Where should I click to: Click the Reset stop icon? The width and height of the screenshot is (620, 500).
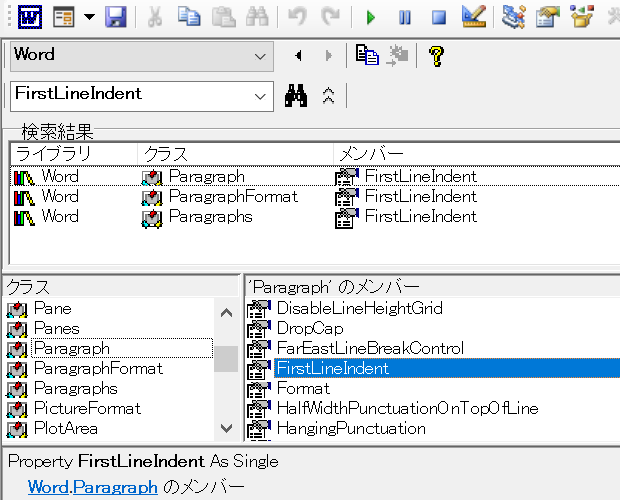[x=439, y=18]
